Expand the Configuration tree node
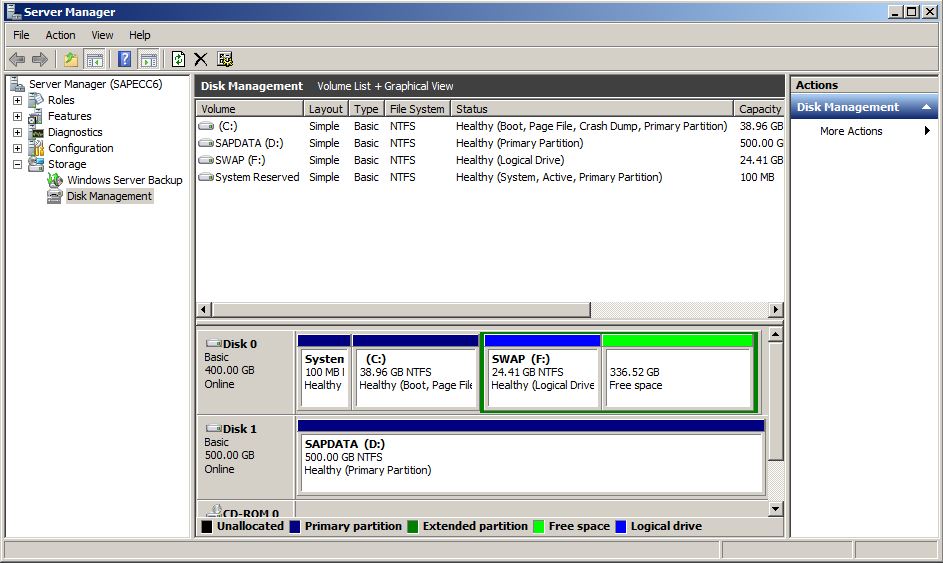 tap(17, 149)
